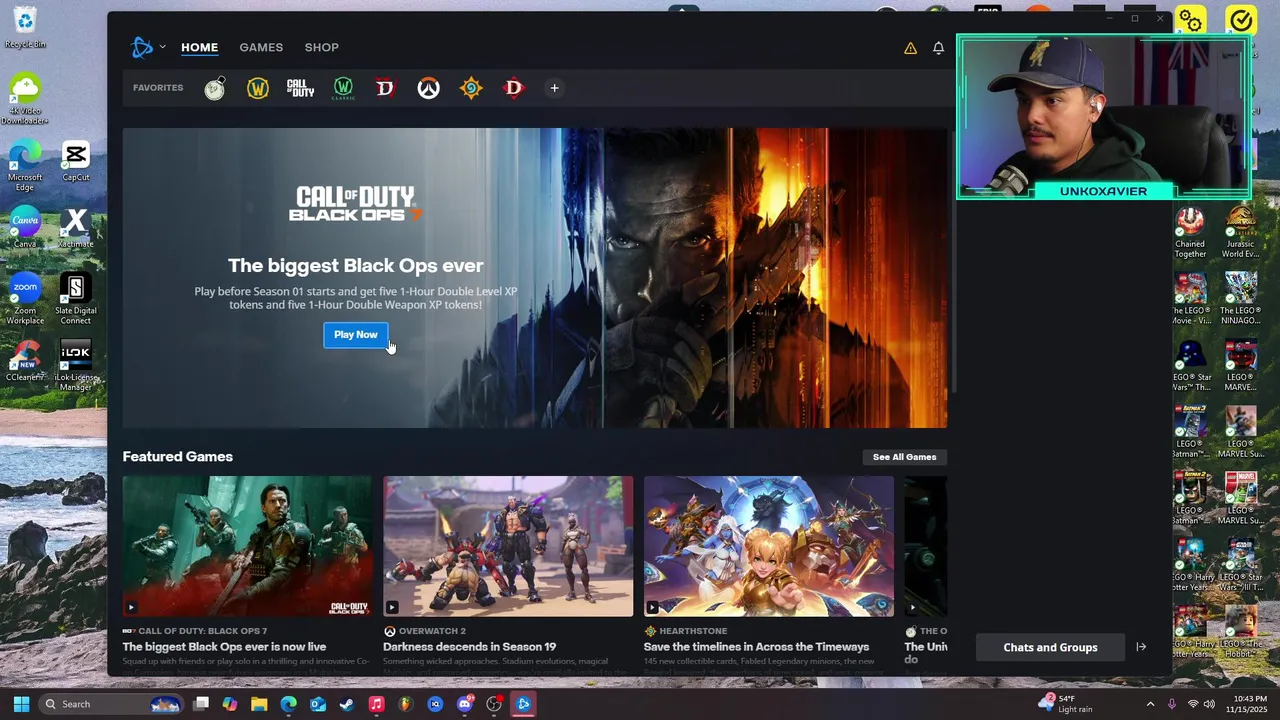Click the See All Games button

tap(904, 457)
